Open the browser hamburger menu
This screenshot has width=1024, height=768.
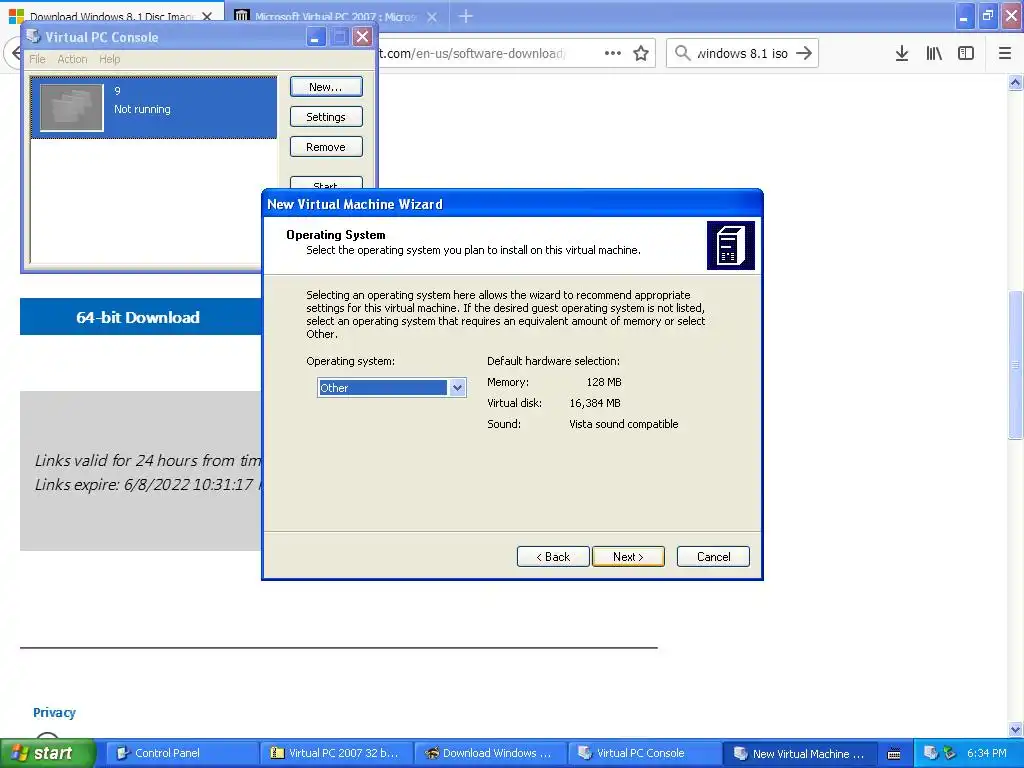[x=1004, y=53]
